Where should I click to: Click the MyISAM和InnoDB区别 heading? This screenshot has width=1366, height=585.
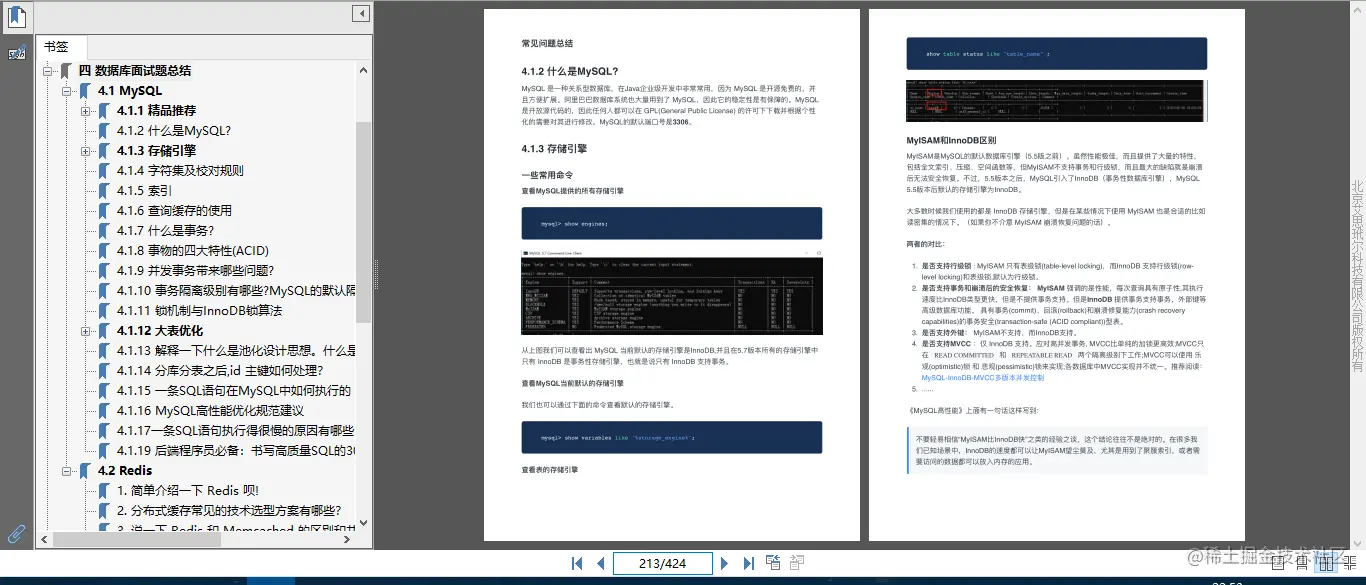coord(951,141)
